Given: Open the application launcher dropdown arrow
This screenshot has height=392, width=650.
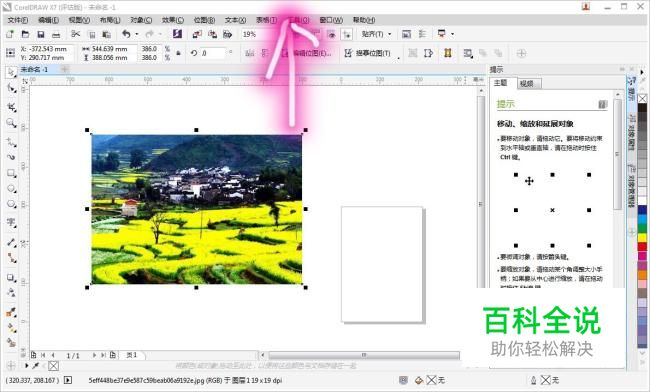Looking at the screenshot, I should coord(452,34).
